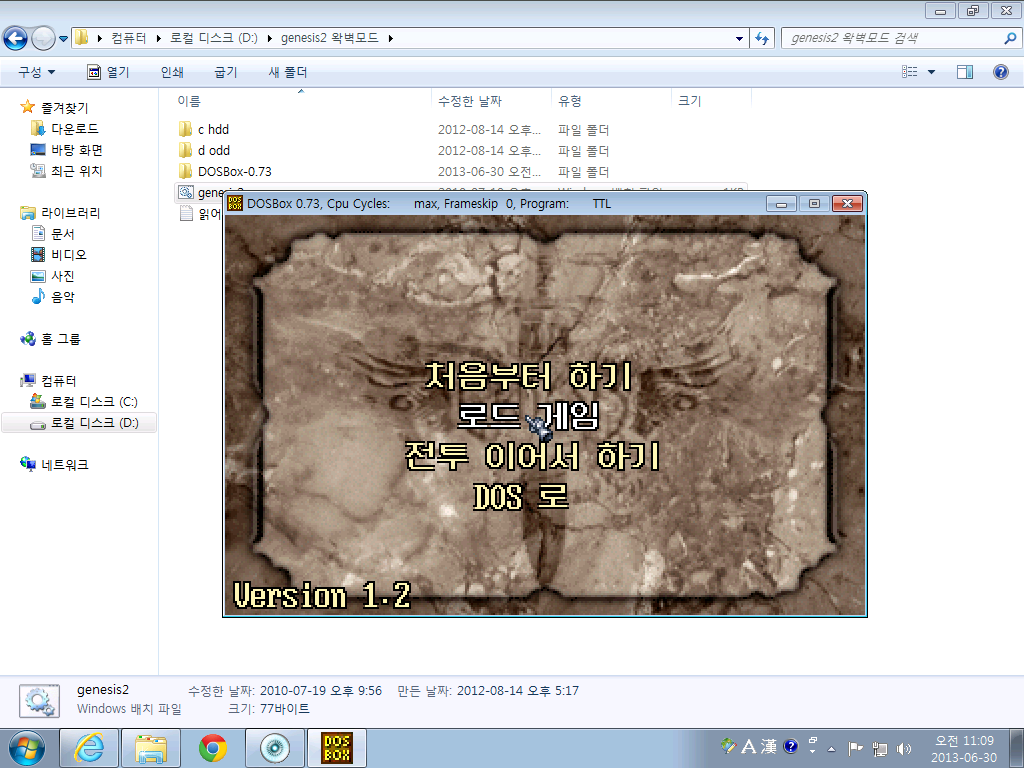Click the genesis2 왁벽모드 search box
This screenshot has width=1024, height=768.
click(x=891, y=38)
